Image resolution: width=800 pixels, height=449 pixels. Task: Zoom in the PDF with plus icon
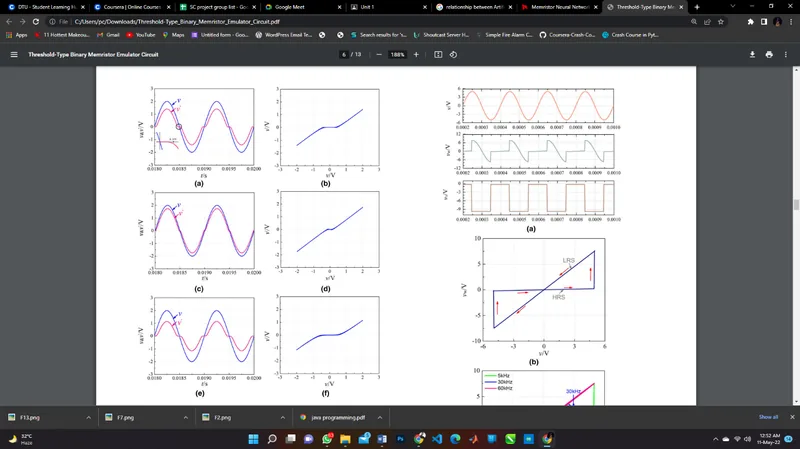click(416, 55)
